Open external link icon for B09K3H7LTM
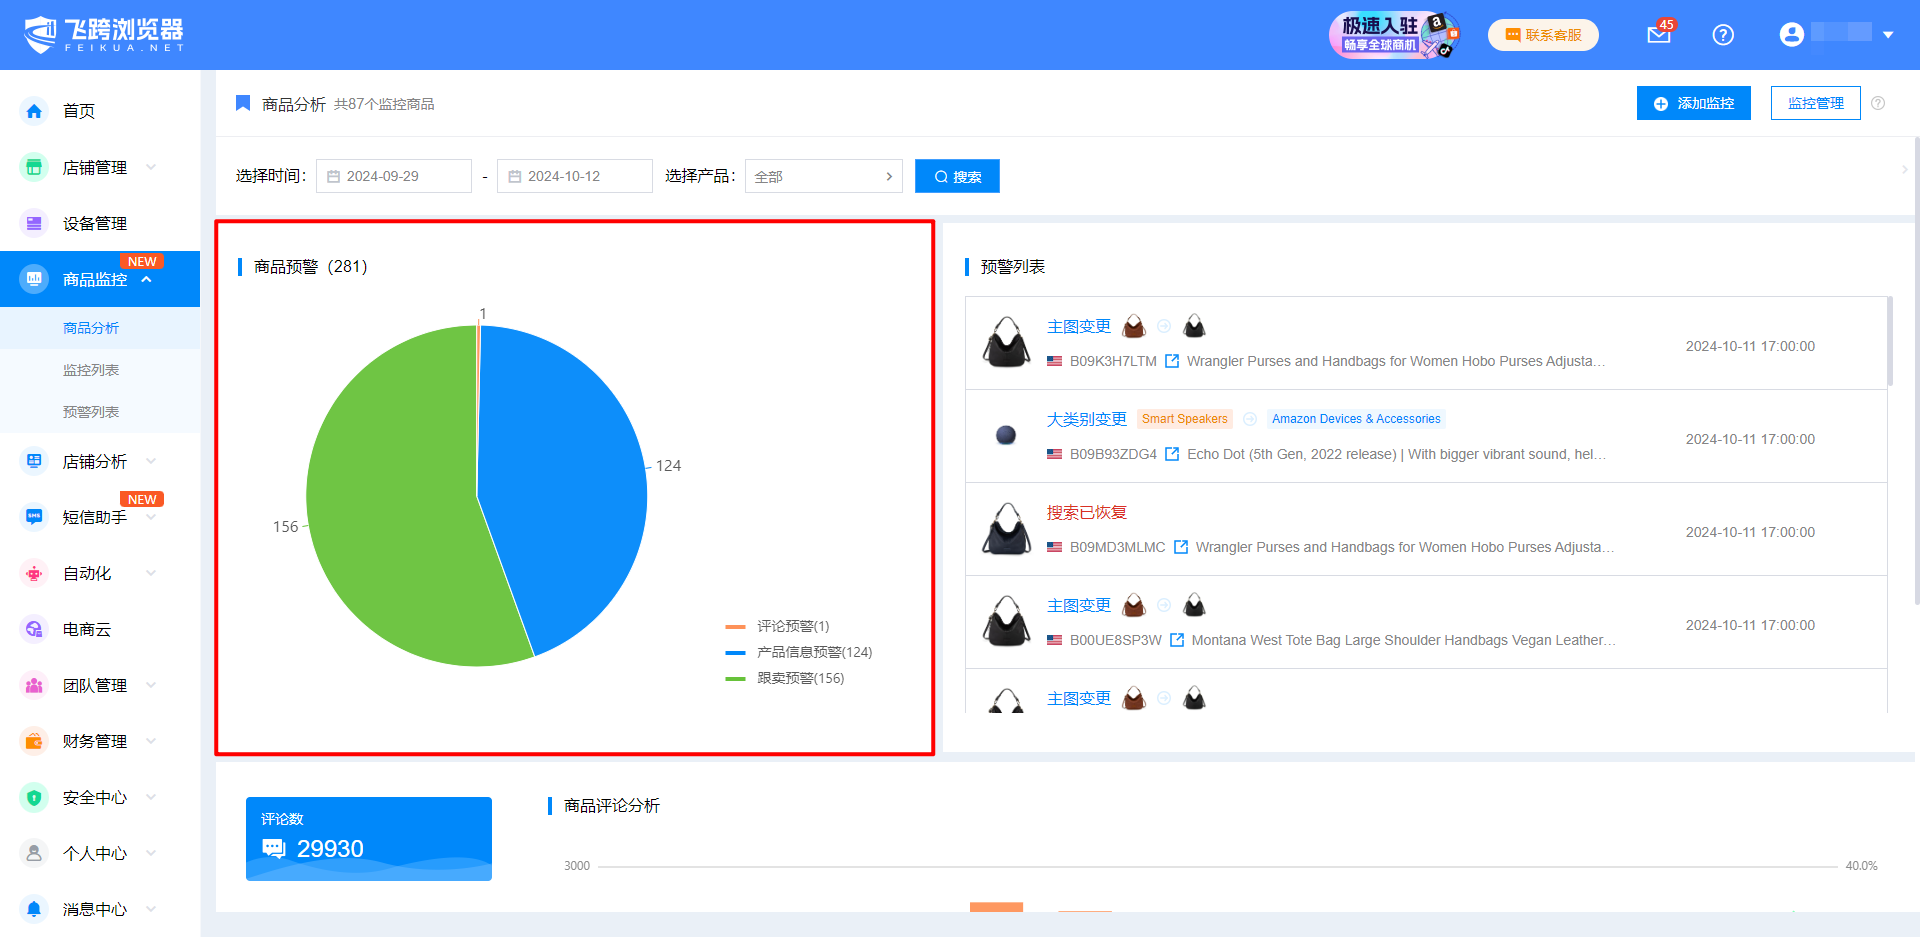The image size is (1920, 937). [x=1172, y=361]
